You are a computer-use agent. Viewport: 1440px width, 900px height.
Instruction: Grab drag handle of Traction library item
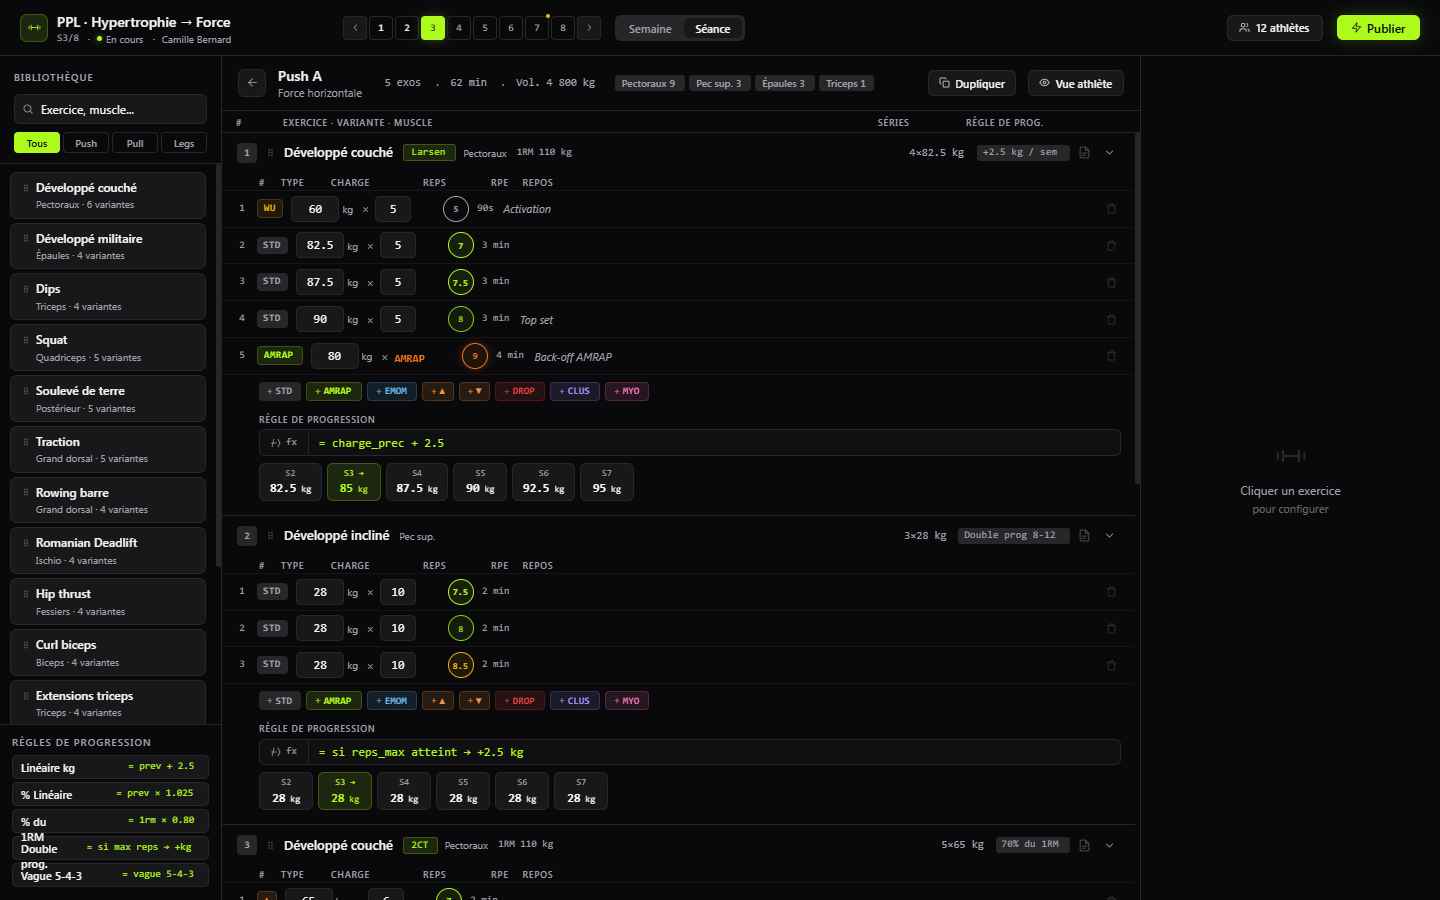(26, 442)
